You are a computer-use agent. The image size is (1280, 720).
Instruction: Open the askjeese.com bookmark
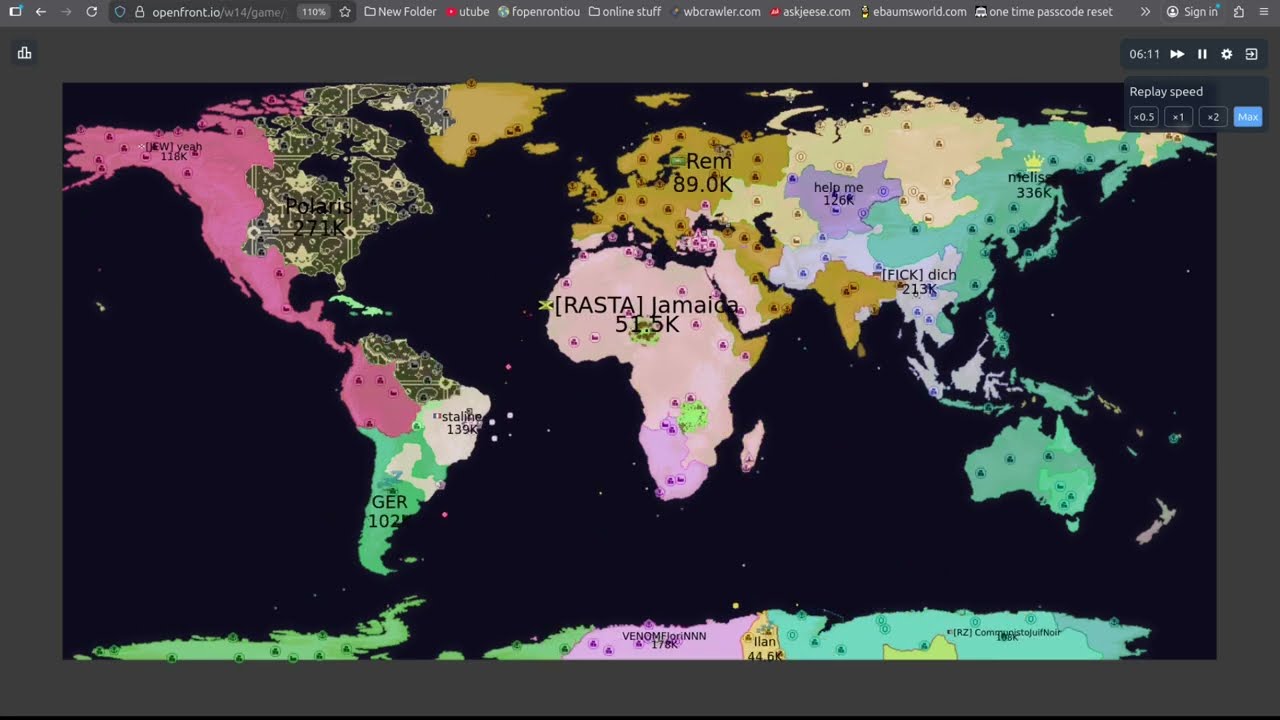[x=810, y=12]
